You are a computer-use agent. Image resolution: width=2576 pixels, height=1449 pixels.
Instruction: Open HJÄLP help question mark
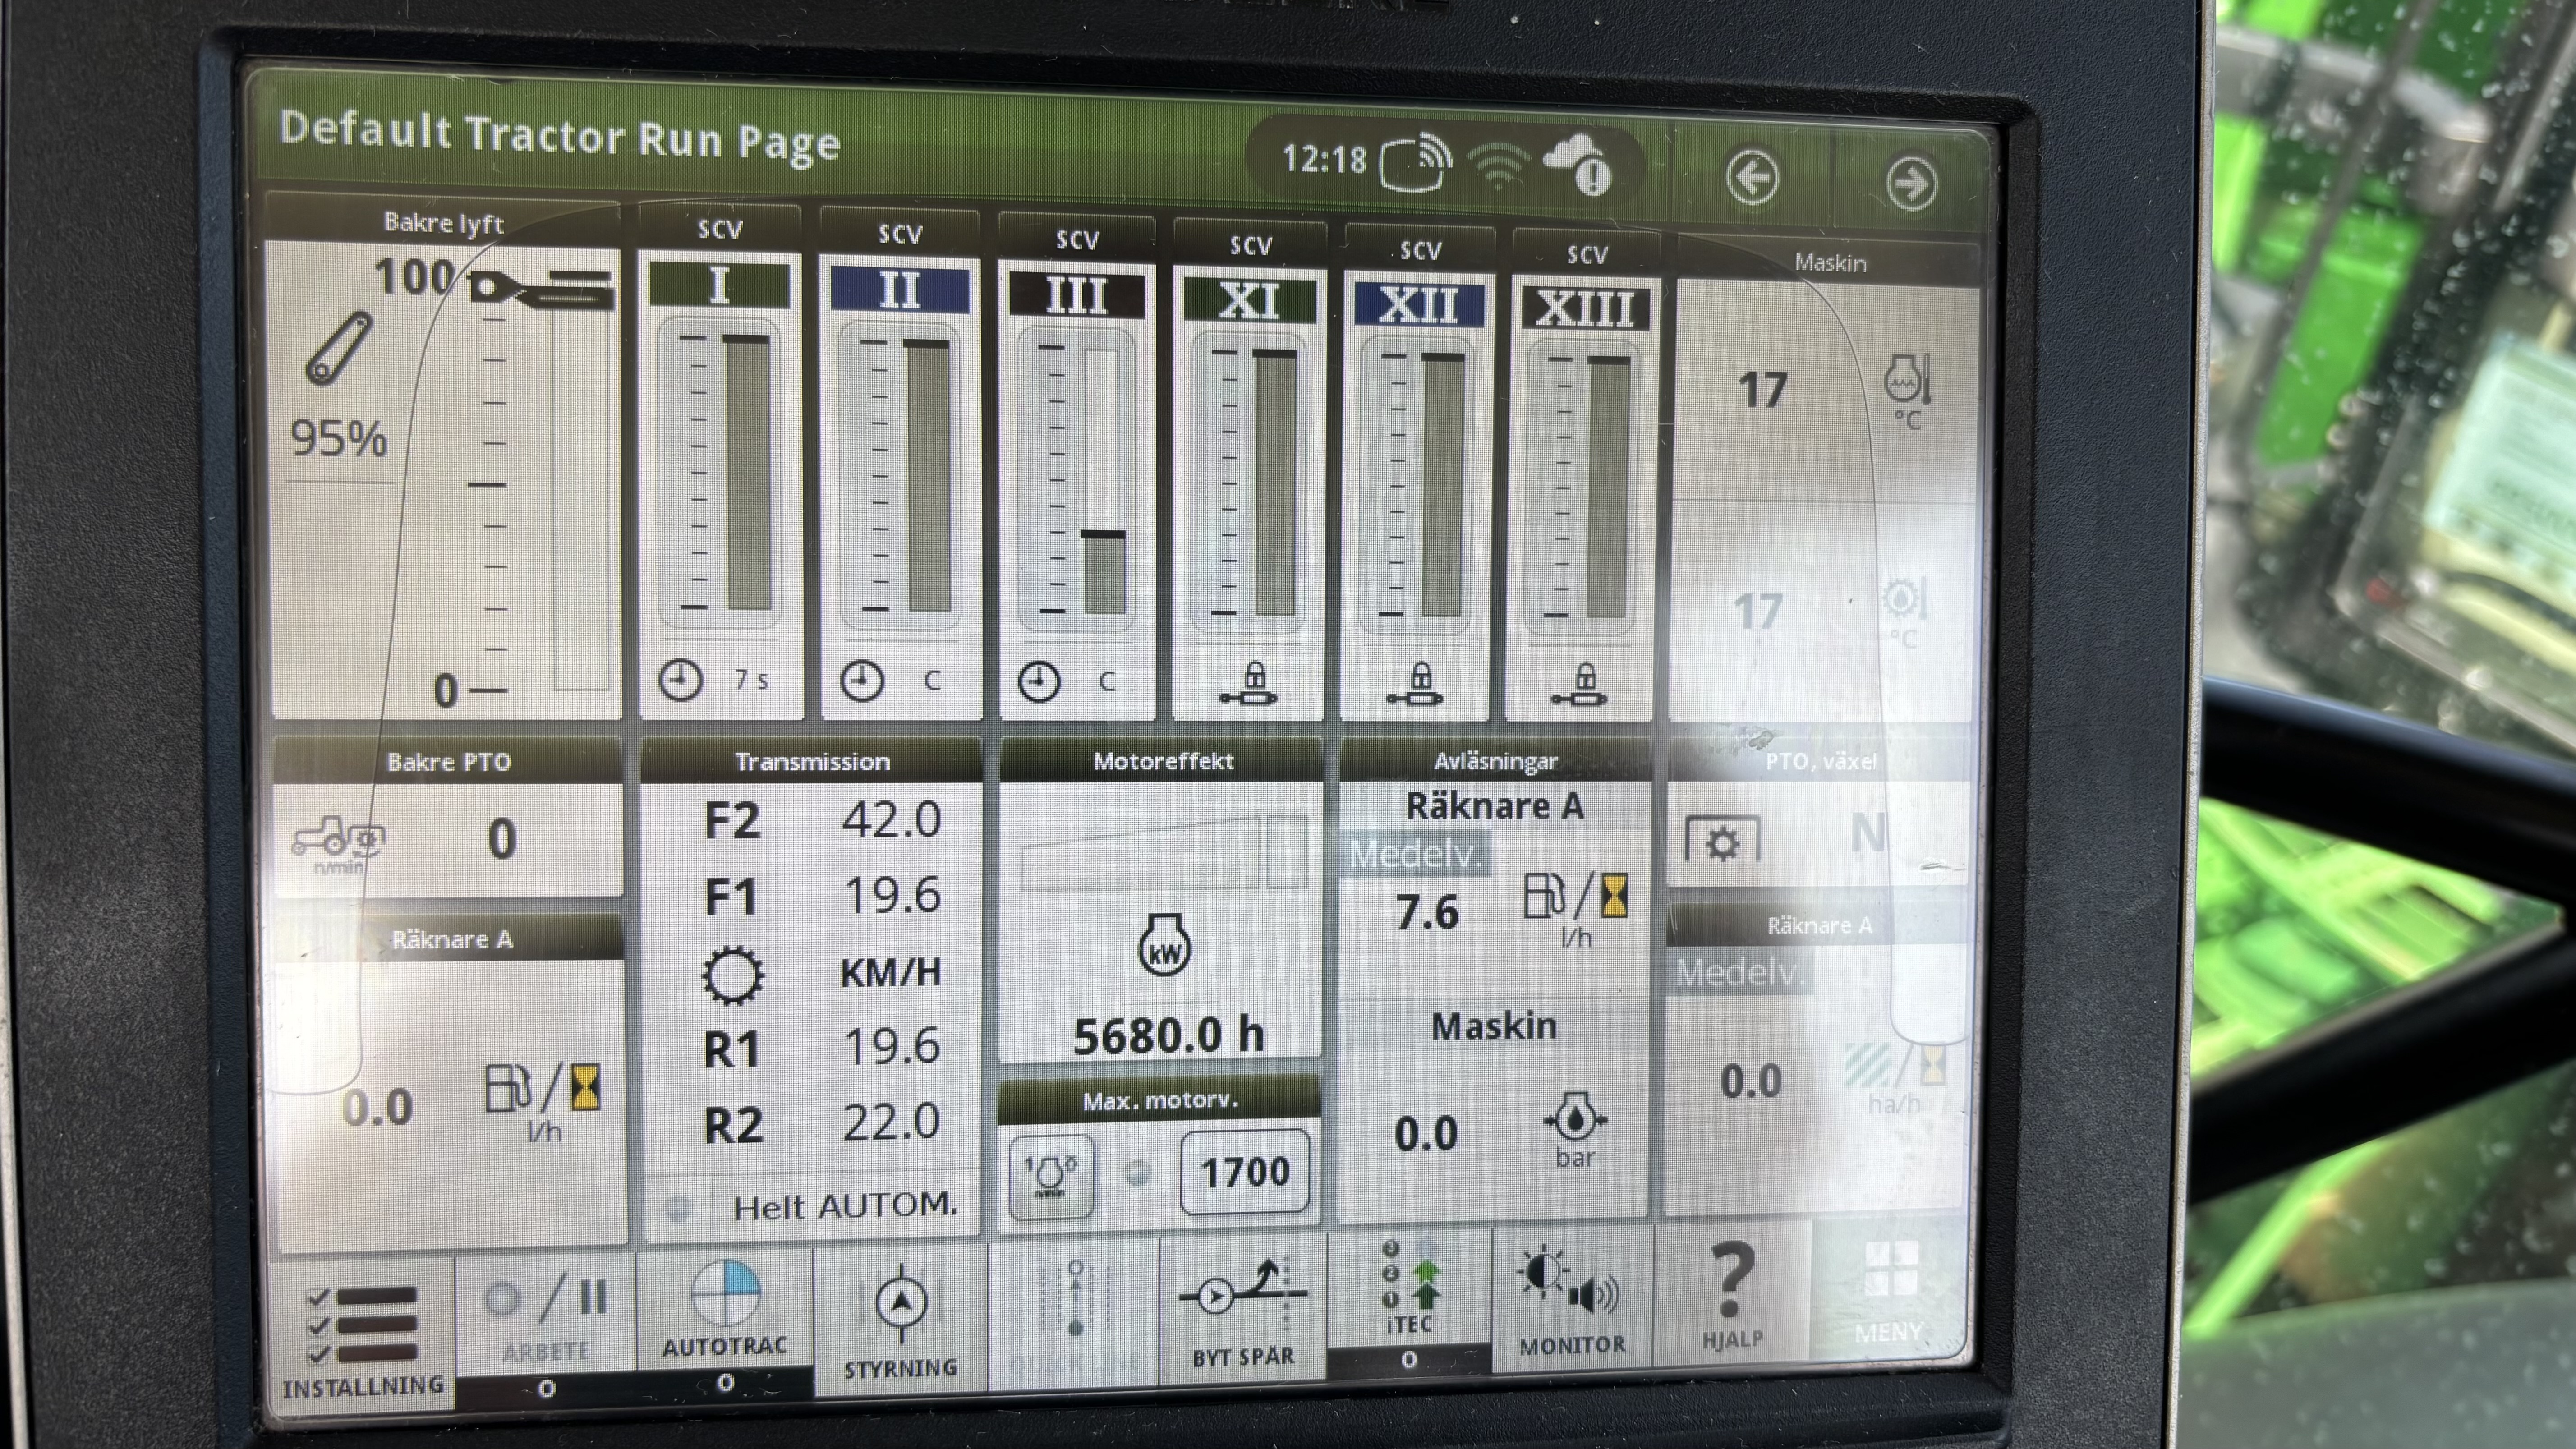pos(1732,1294)
